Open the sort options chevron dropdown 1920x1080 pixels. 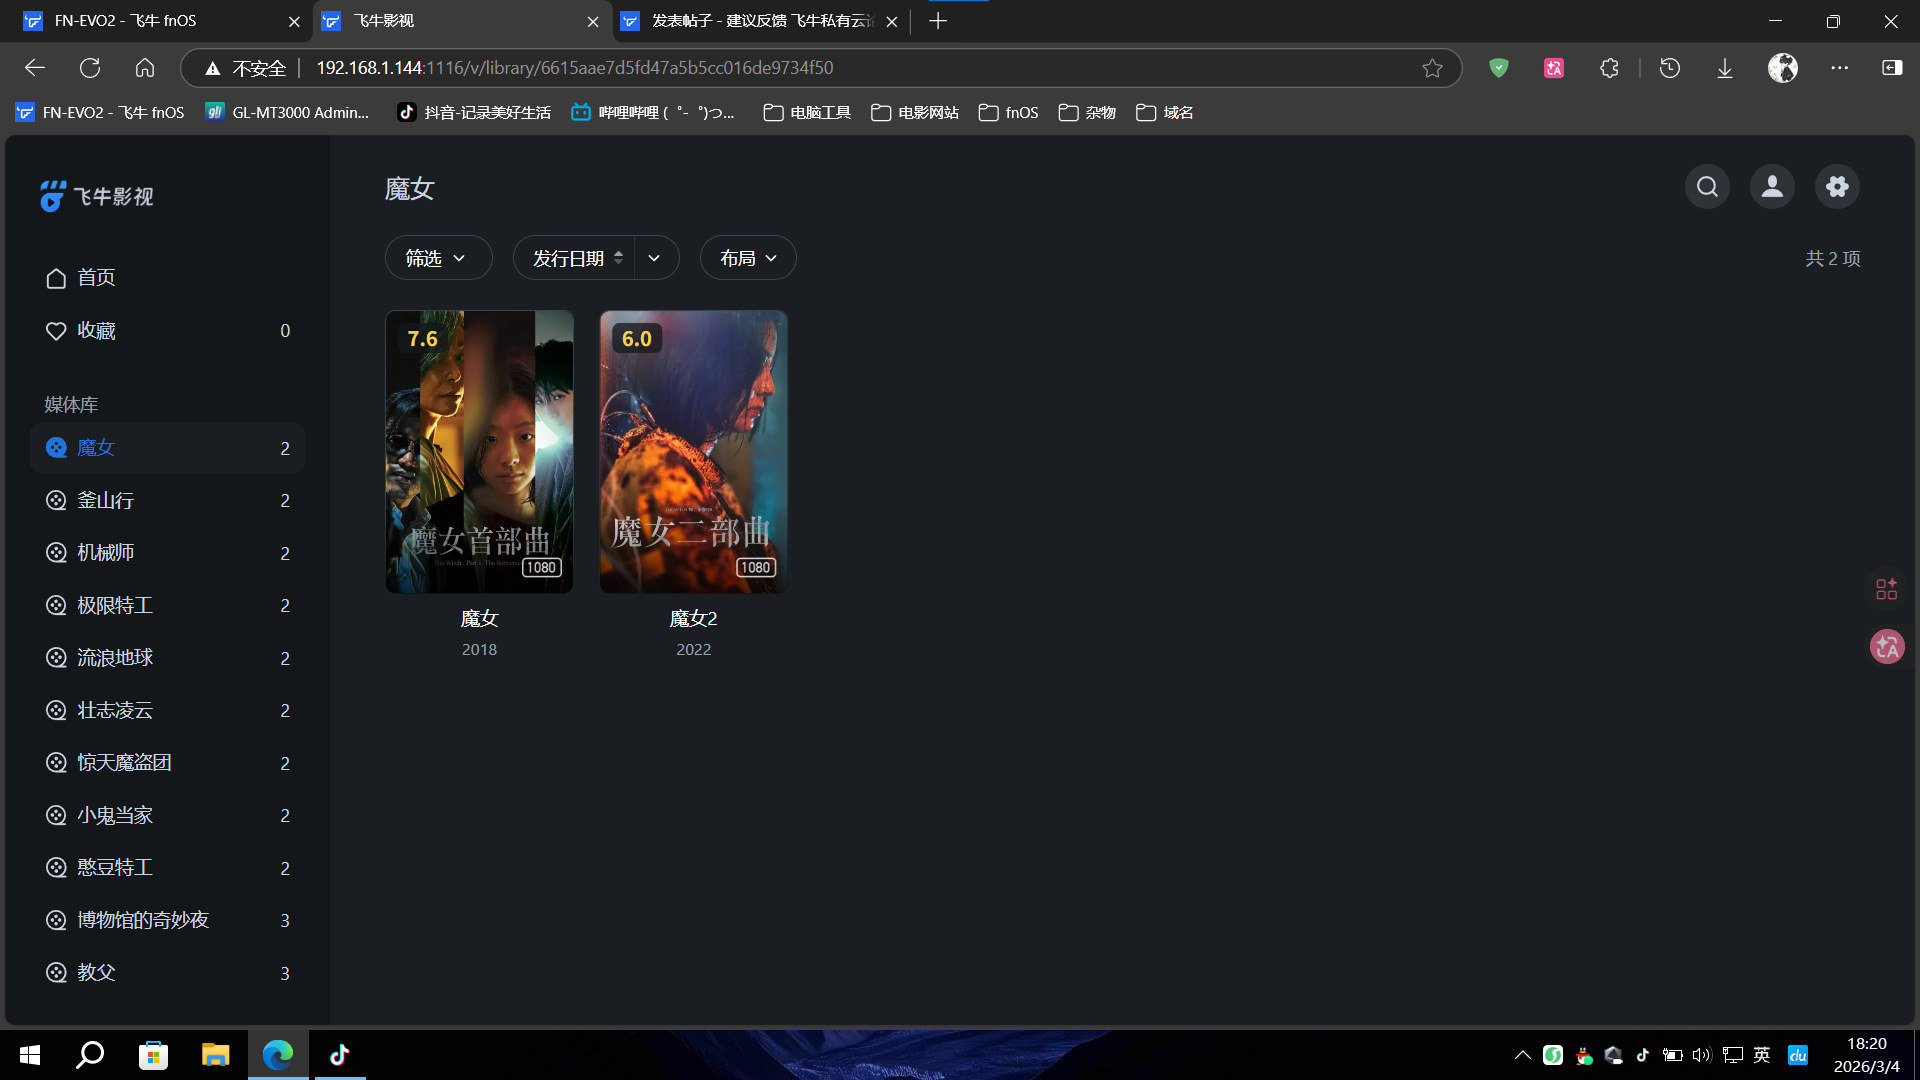(x=654, y=258)
